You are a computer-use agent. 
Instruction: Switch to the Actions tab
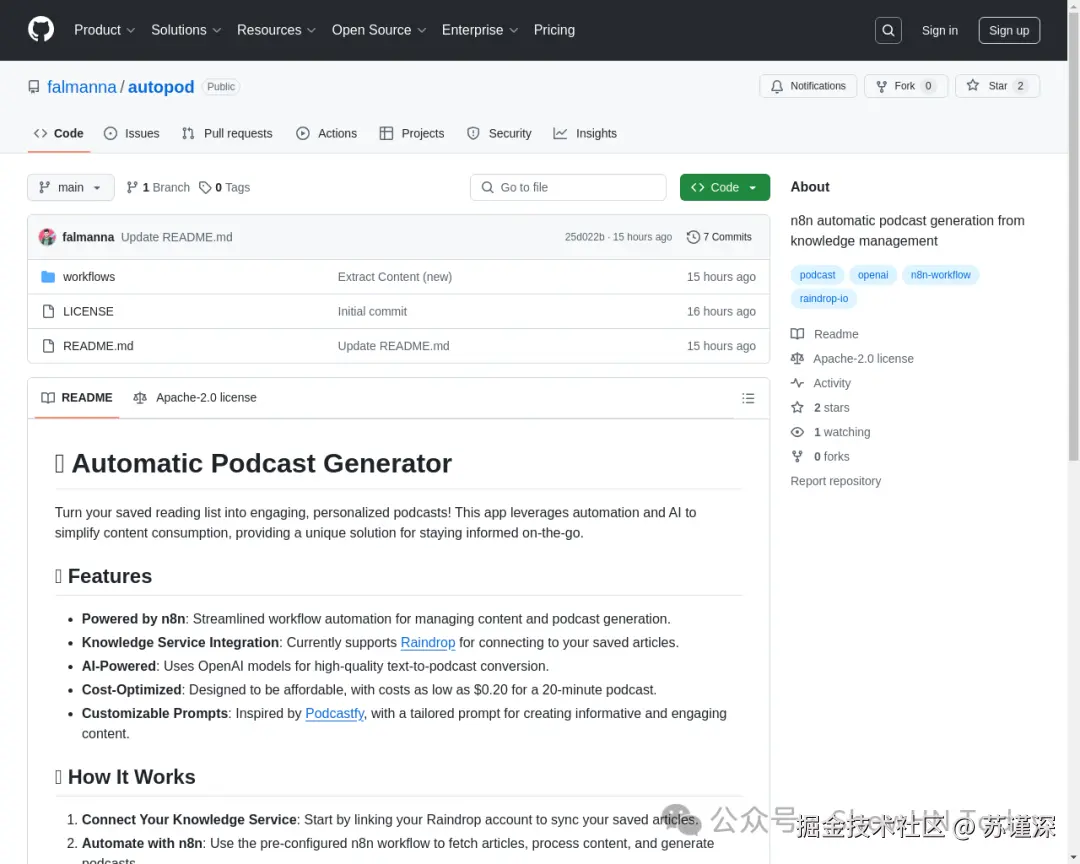click(x=326, y=134)
